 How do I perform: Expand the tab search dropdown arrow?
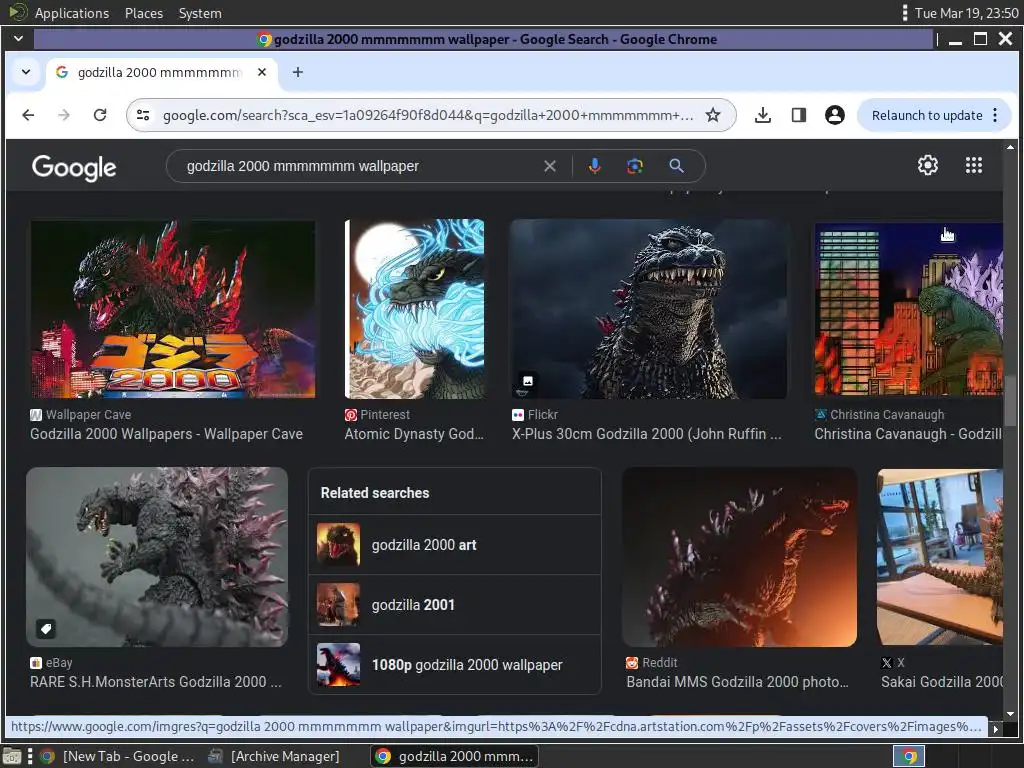pos(26,72)
